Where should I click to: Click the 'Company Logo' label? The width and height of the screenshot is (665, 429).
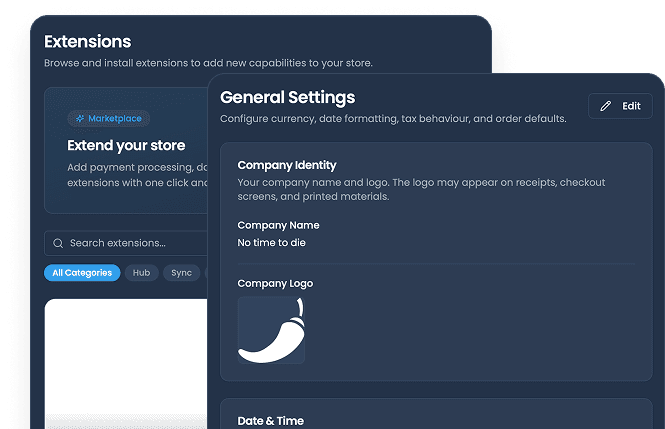click(x=275, y=284)
